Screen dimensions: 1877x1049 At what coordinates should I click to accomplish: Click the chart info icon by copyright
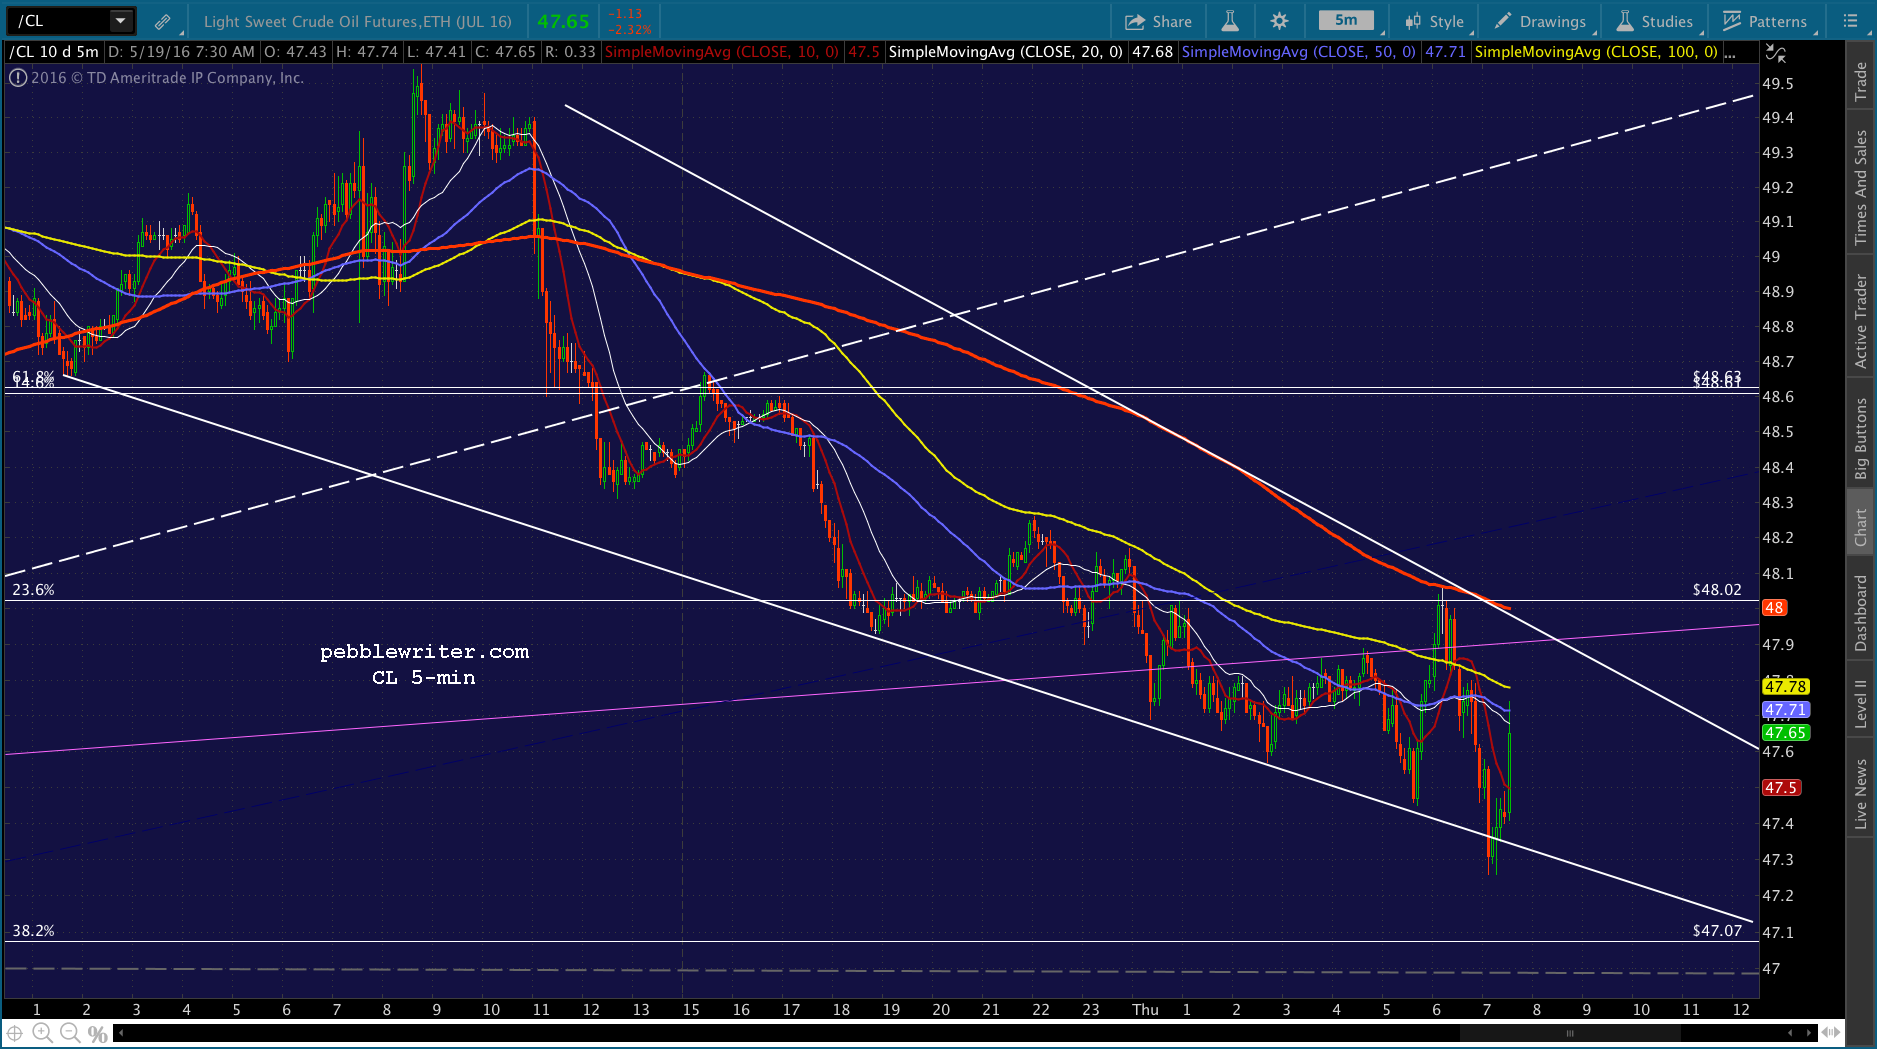click(17, 78)
